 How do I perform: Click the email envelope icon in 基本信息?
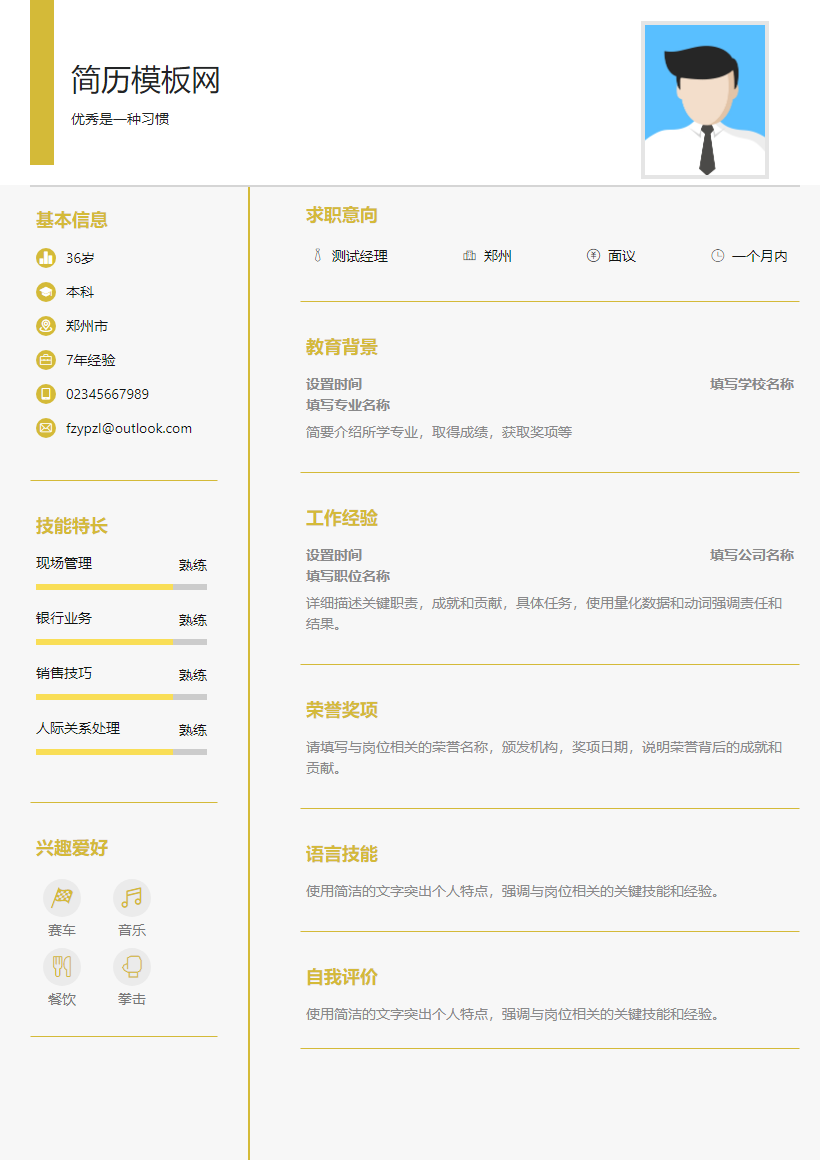coord(45,427)
